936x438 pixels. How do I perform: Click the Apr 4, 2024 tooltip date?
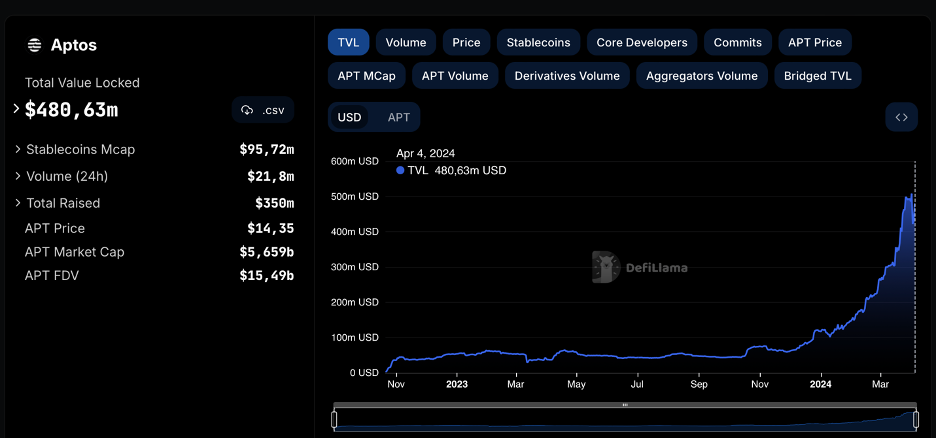(x=426, y=154)
